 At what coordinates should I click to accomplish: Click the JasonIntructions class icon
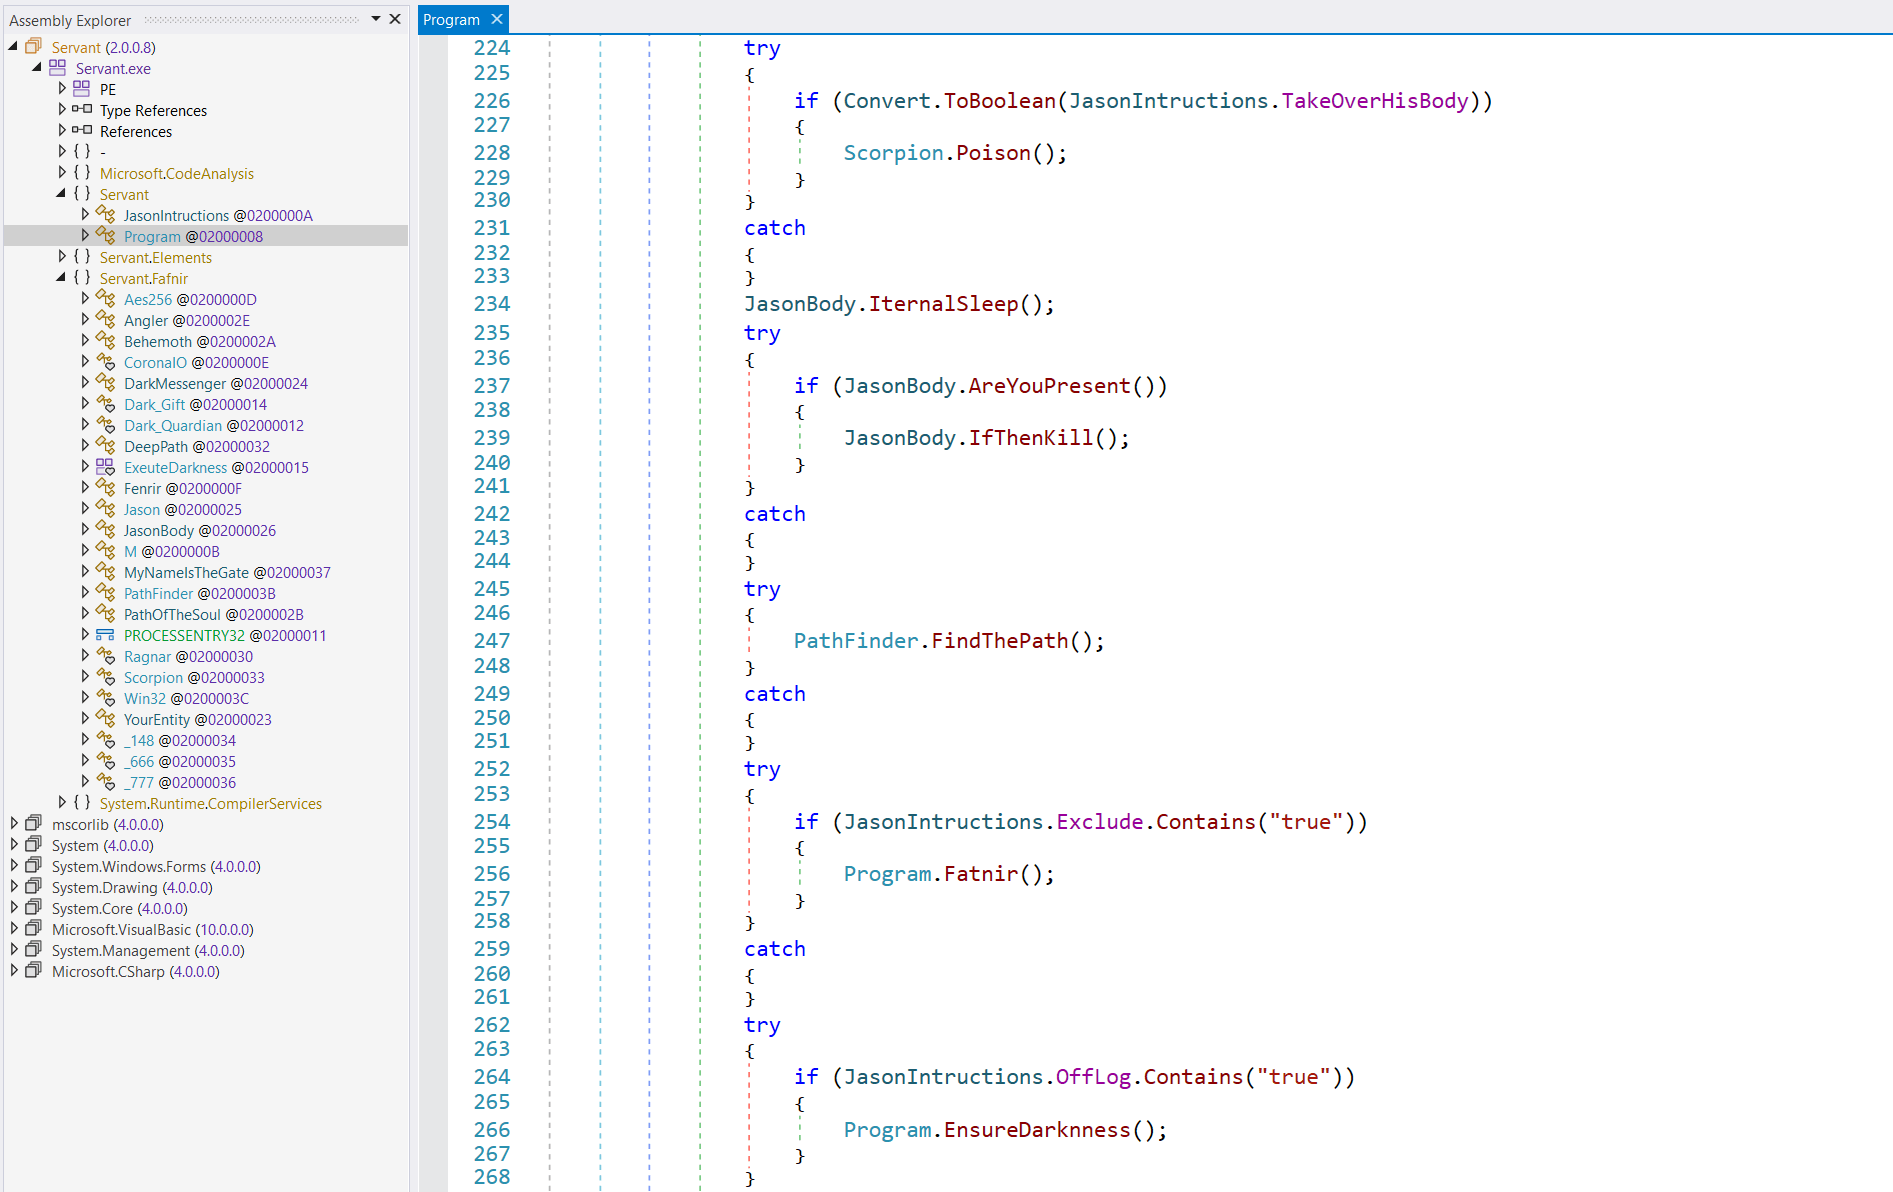105,214
